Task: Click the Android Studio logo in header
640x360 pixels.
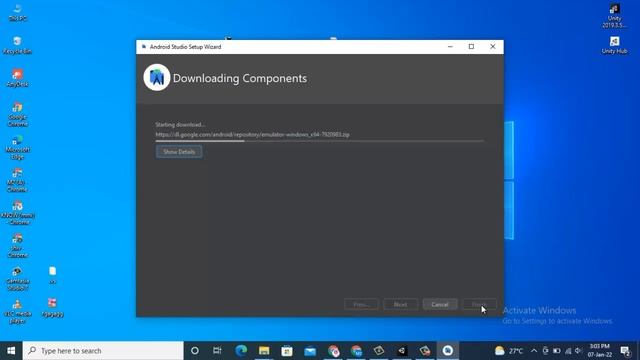Action: [157, 78]
